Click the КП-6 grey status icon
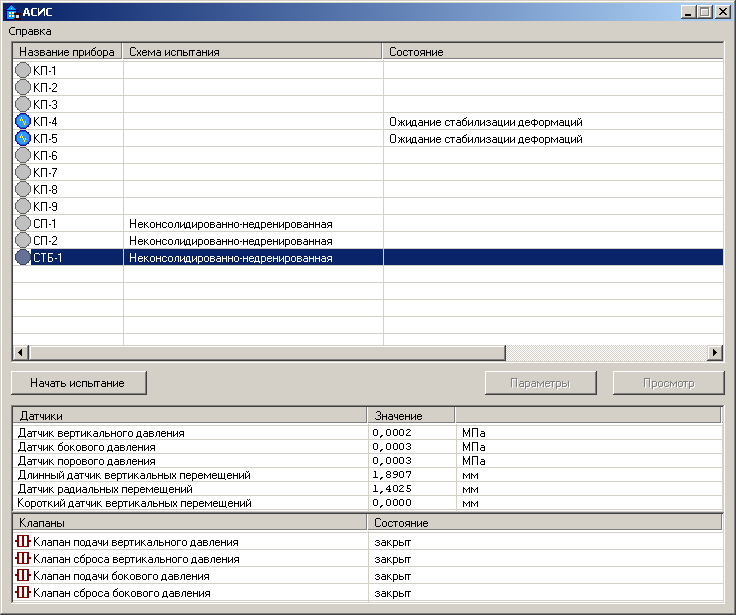This screenshot has height=615, width=736. coord(23,155)
